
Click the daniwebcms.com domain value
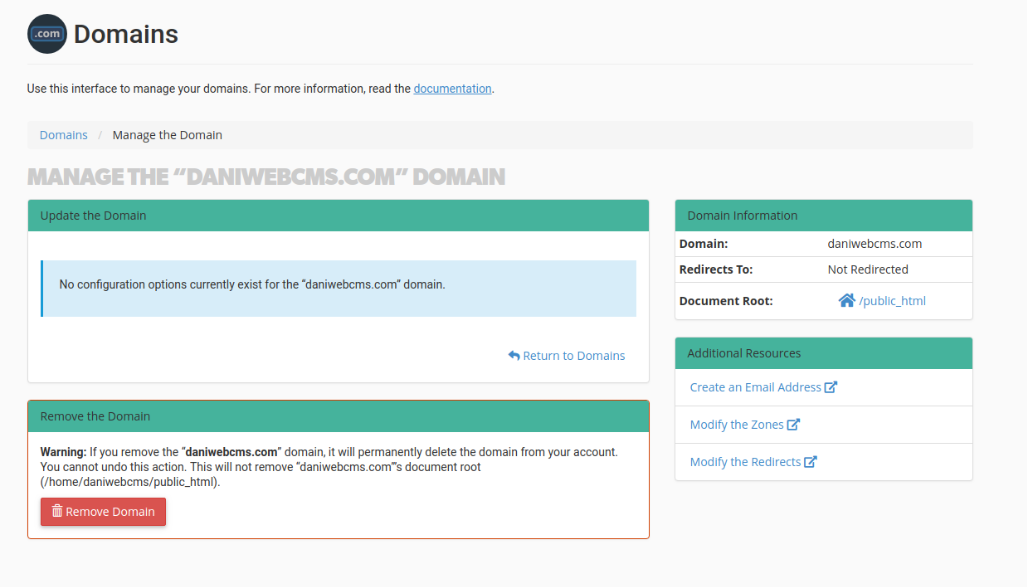(874, 244)
